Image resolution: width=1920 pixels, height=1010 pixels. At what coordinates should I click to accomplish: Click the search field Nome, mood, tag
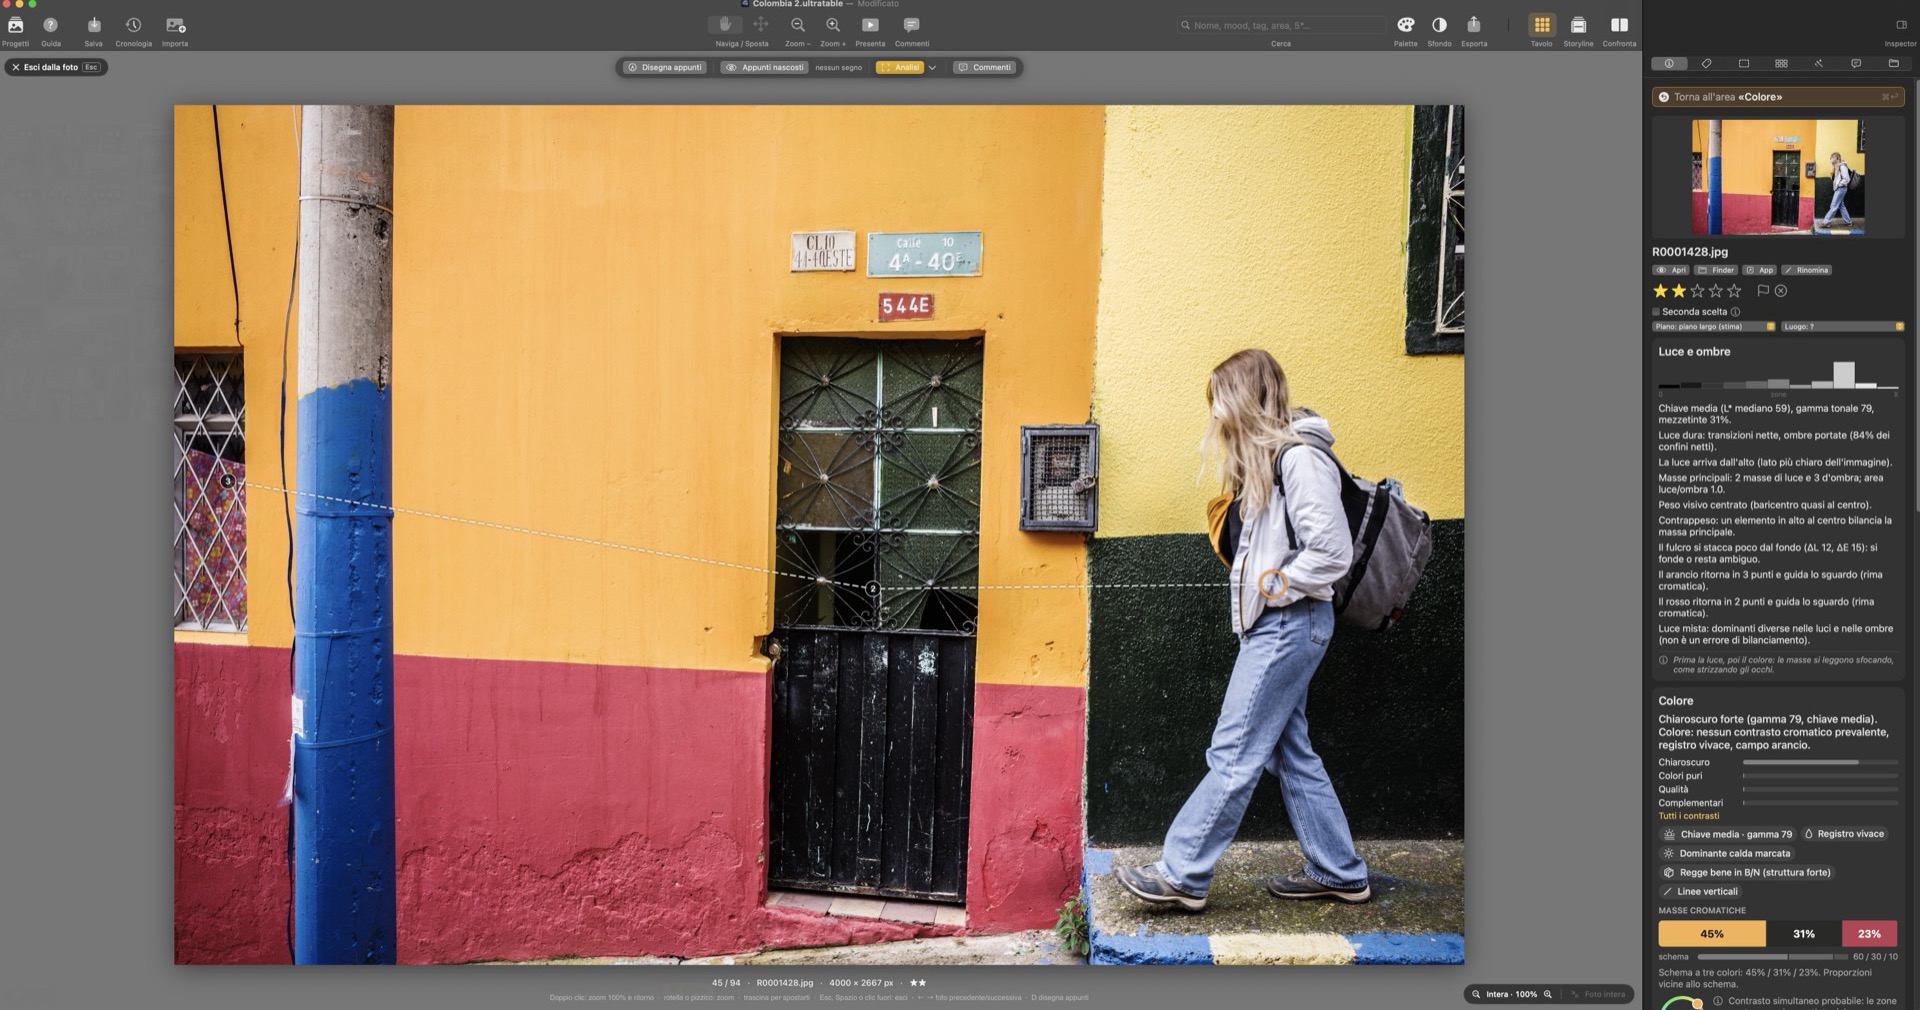point(1281,25)
